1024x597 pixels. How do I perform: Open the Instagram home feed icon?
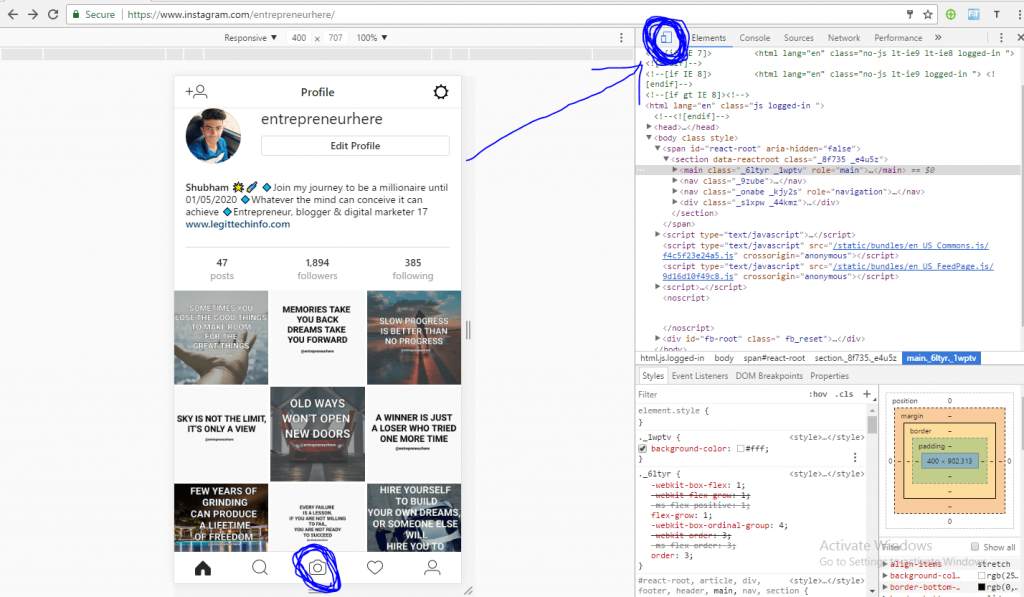tap(202, 567)
